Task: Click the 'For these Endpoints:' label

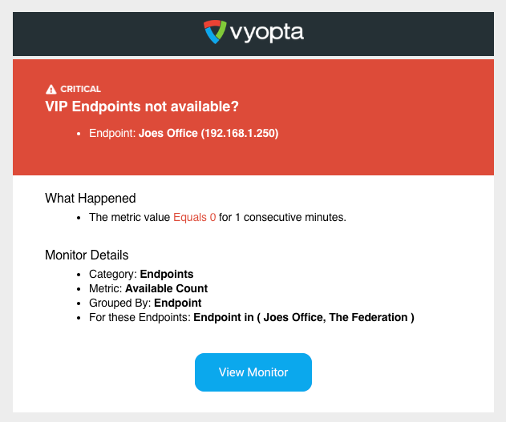Action: click(140, 317)
